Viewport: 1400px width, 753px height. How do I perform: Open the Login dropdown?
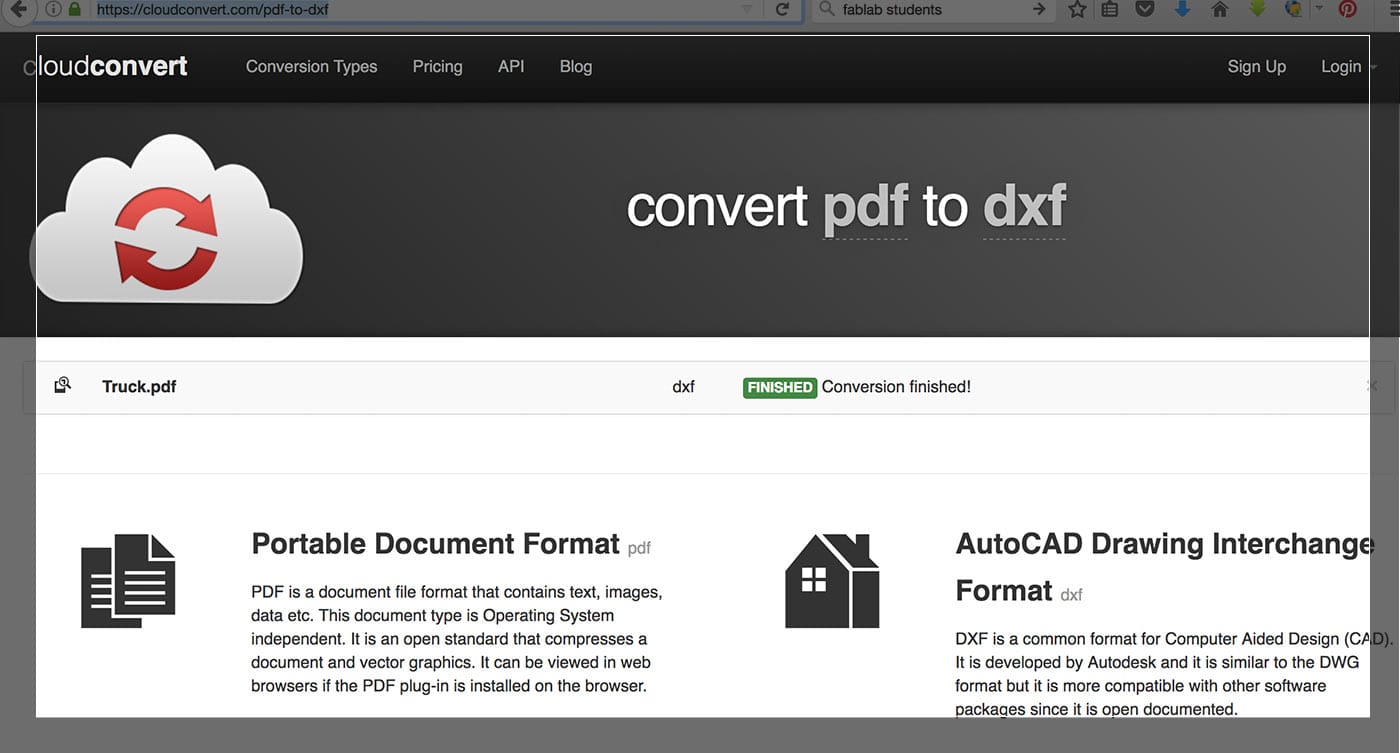[1348, 66]
